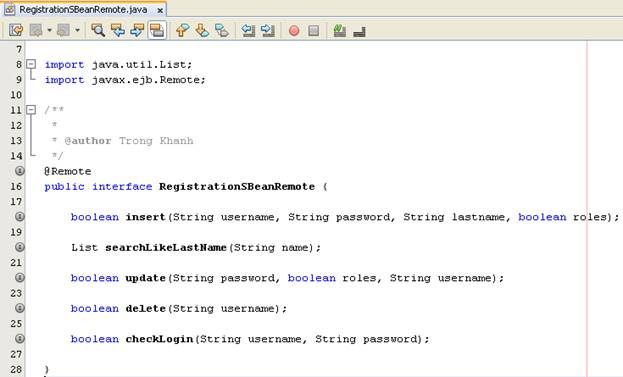Select the RegistrationSBeanRemote.java tab
Image resolution: width=623 pixels, height=377 pixels.
point(83,10)
